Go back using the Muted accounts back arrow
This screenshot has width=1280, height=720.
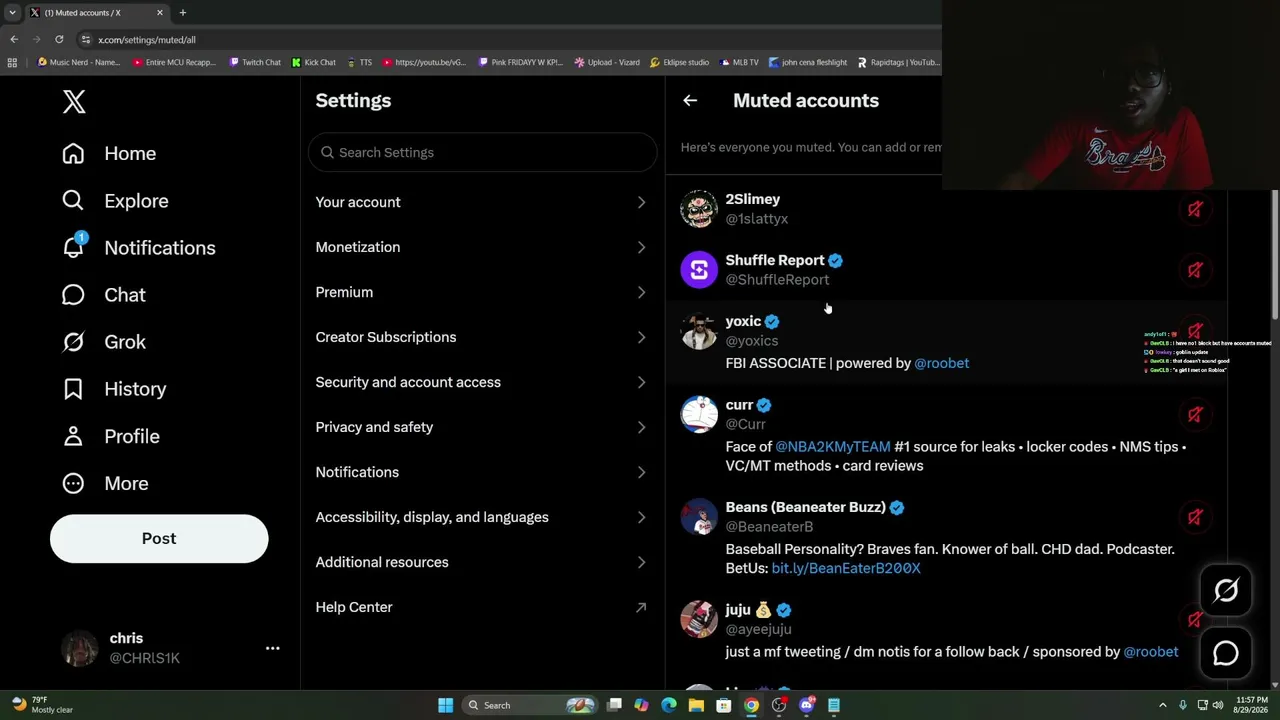[690, 100]
